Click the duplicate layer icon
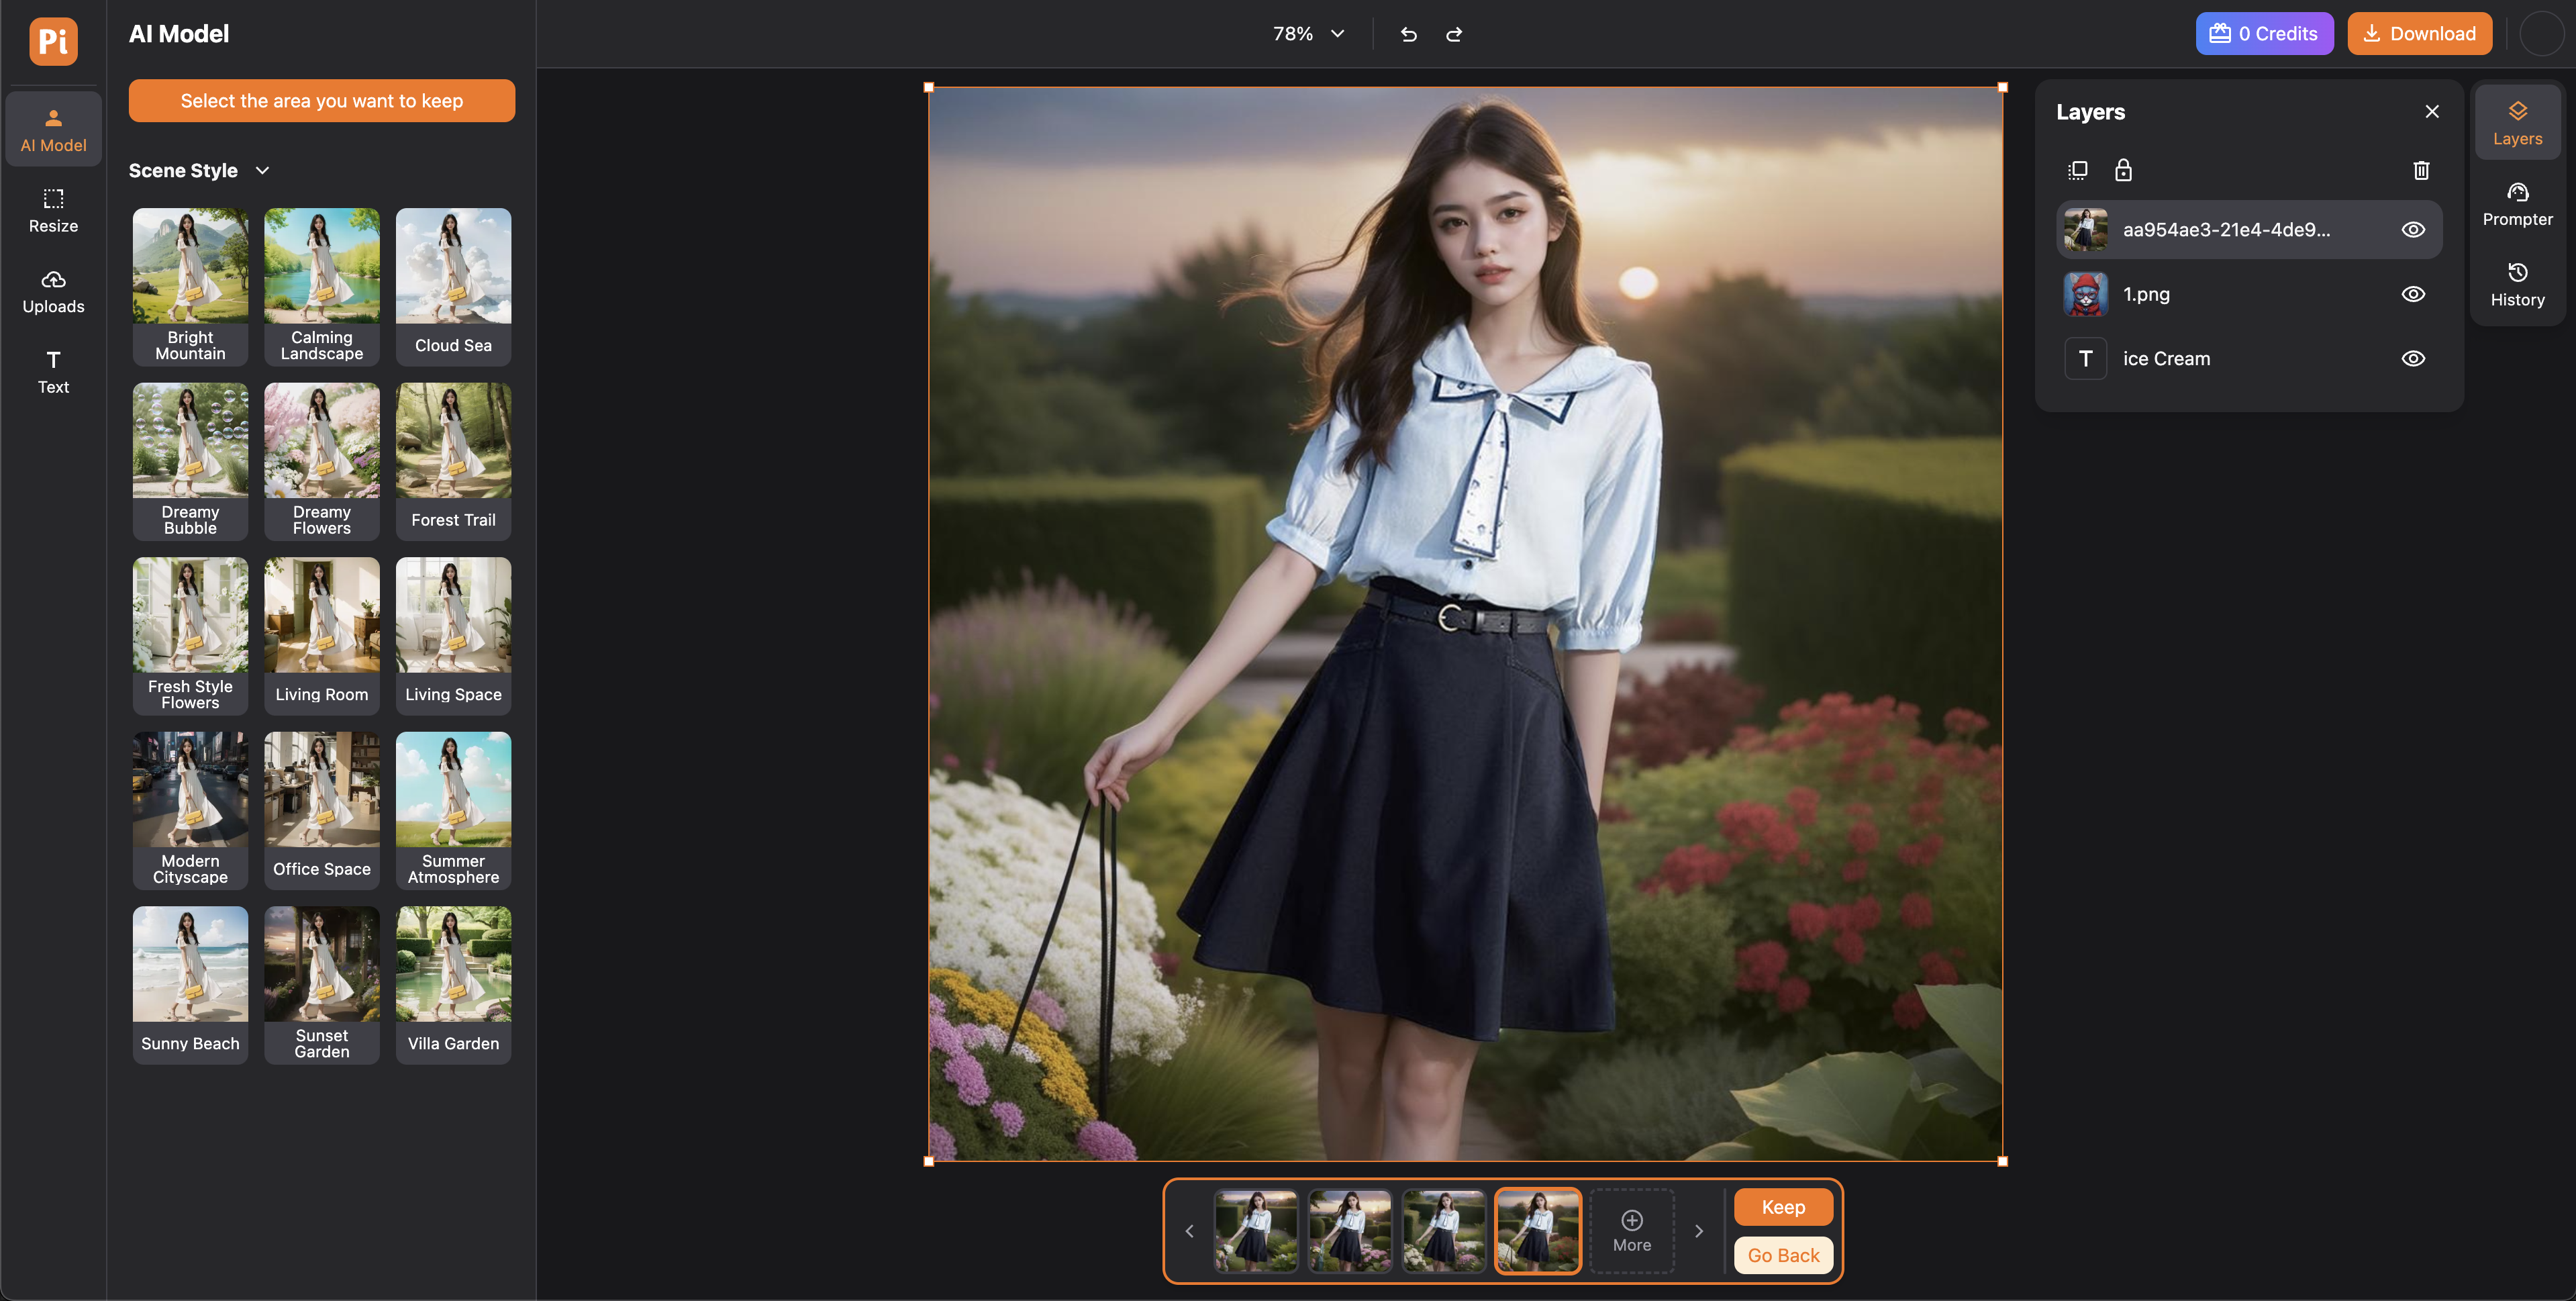Image resolution: width=2576 pixels, height=1301 pixels. (2077, 170)
